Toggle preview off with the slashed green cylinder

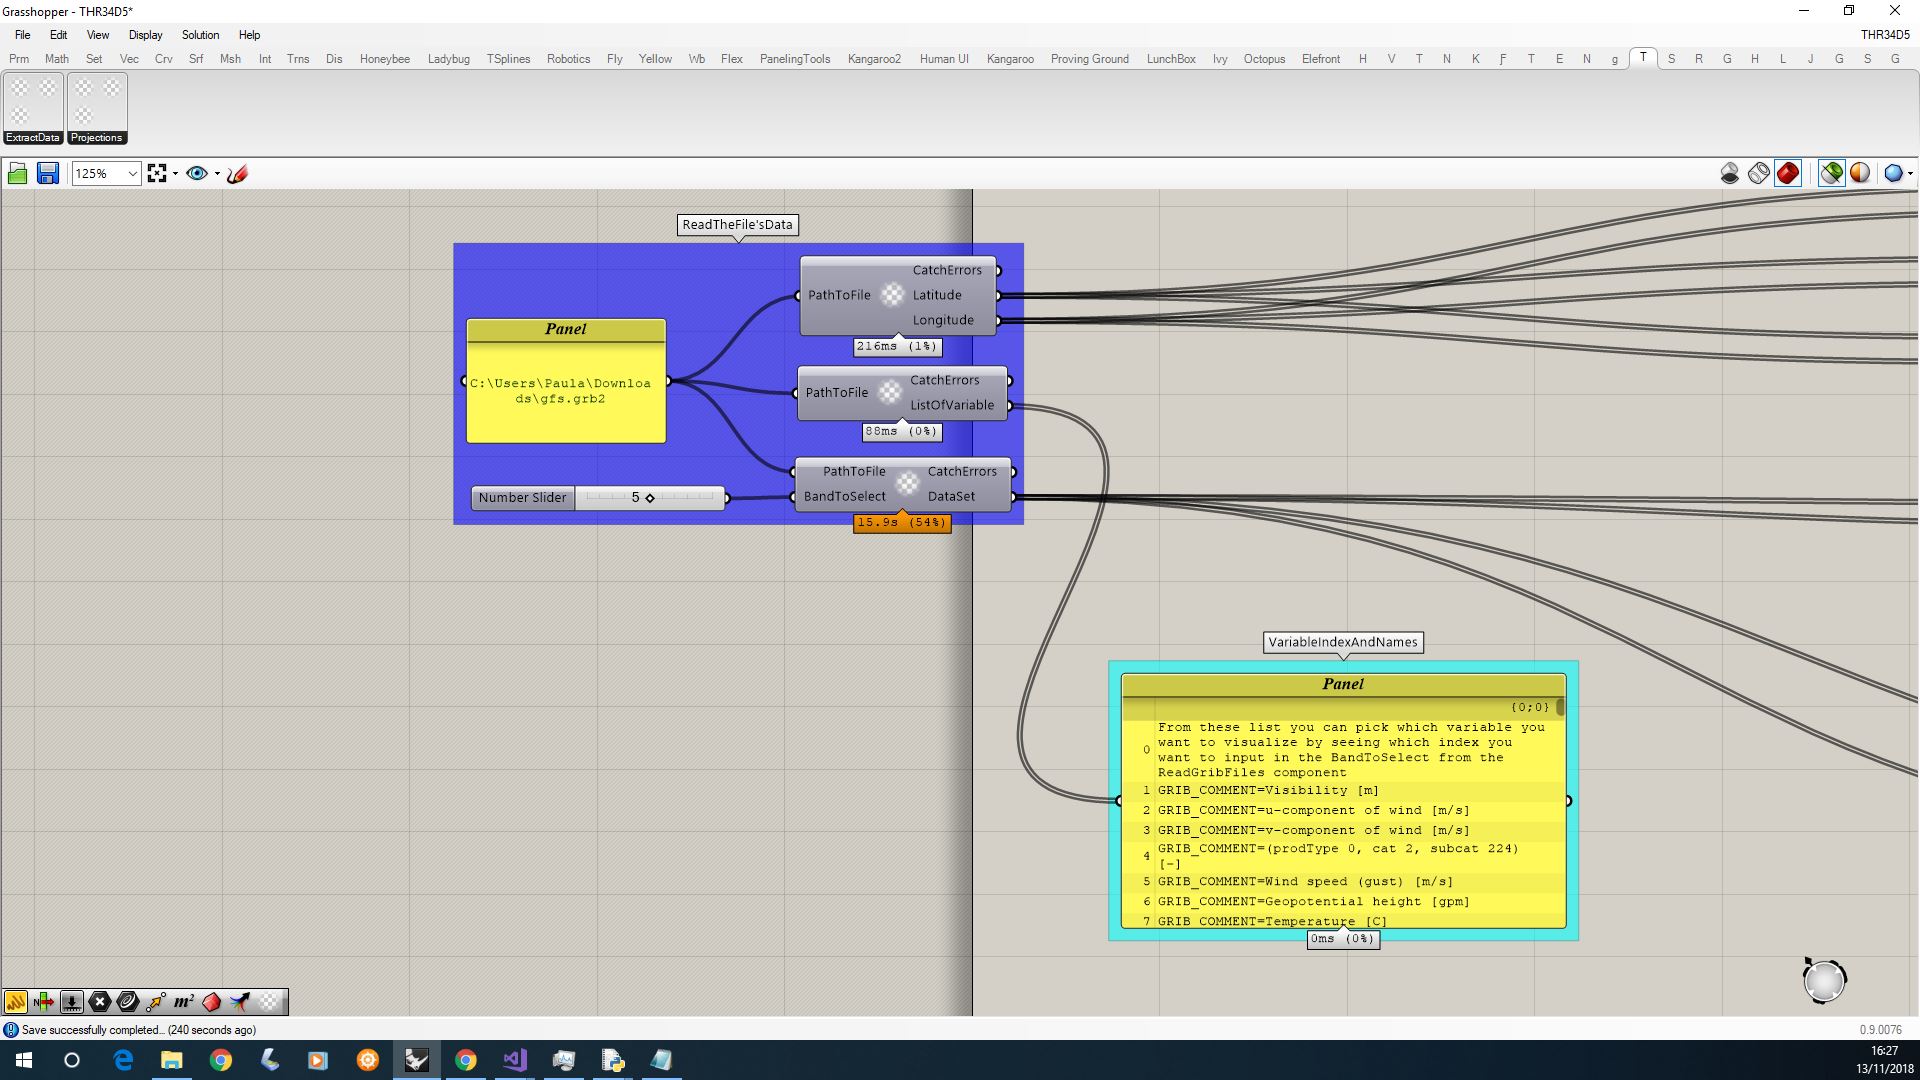coord(1833,173)
